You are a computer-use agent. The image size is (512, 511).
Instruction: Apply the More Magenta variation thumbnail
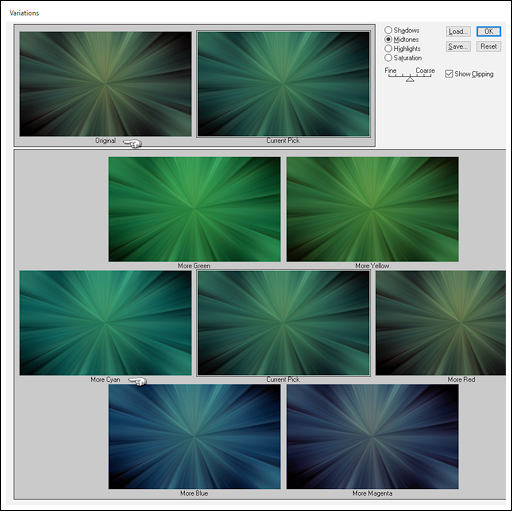[x=372, y=437]
